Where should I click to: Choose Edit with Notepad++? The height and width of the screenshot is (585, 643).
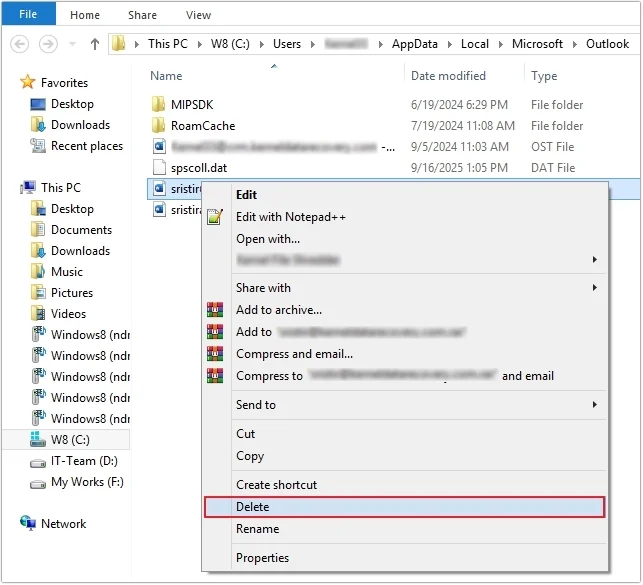pyautogui.click(x=291, y=217)
